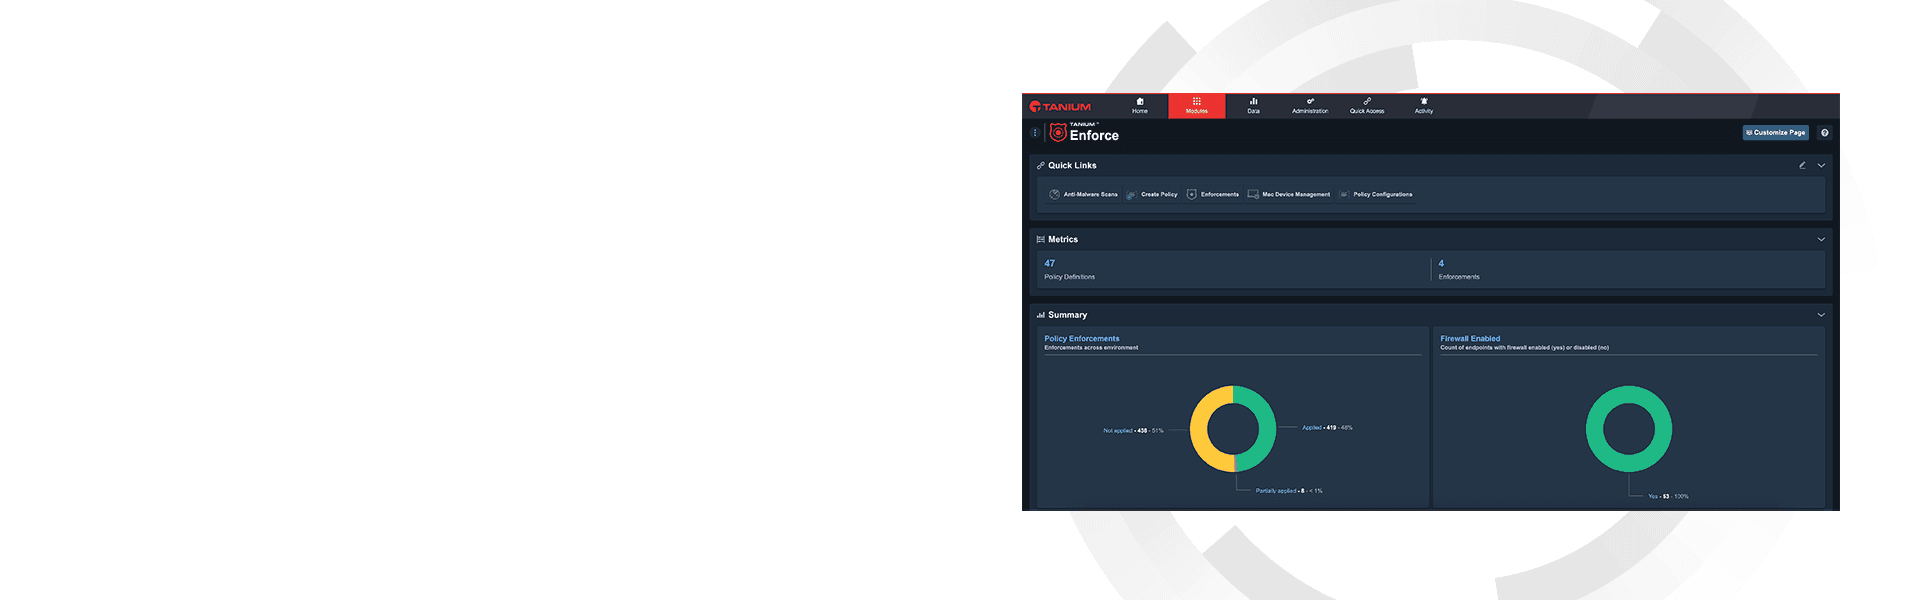Open the Enforcements quick link
1920x600 pixels.
coord(1213,194)
